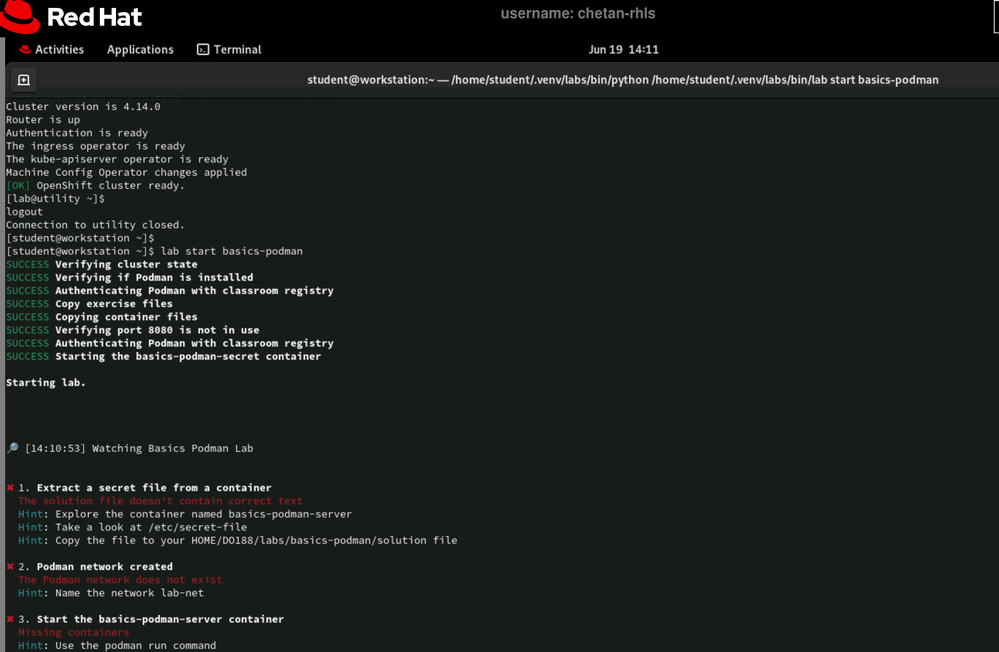Image resolution: width=999 pixels, height=652 pixels.
Task: Click the magnifier icon beside Watching Basics Podman Lab
Action: point(12,449)
